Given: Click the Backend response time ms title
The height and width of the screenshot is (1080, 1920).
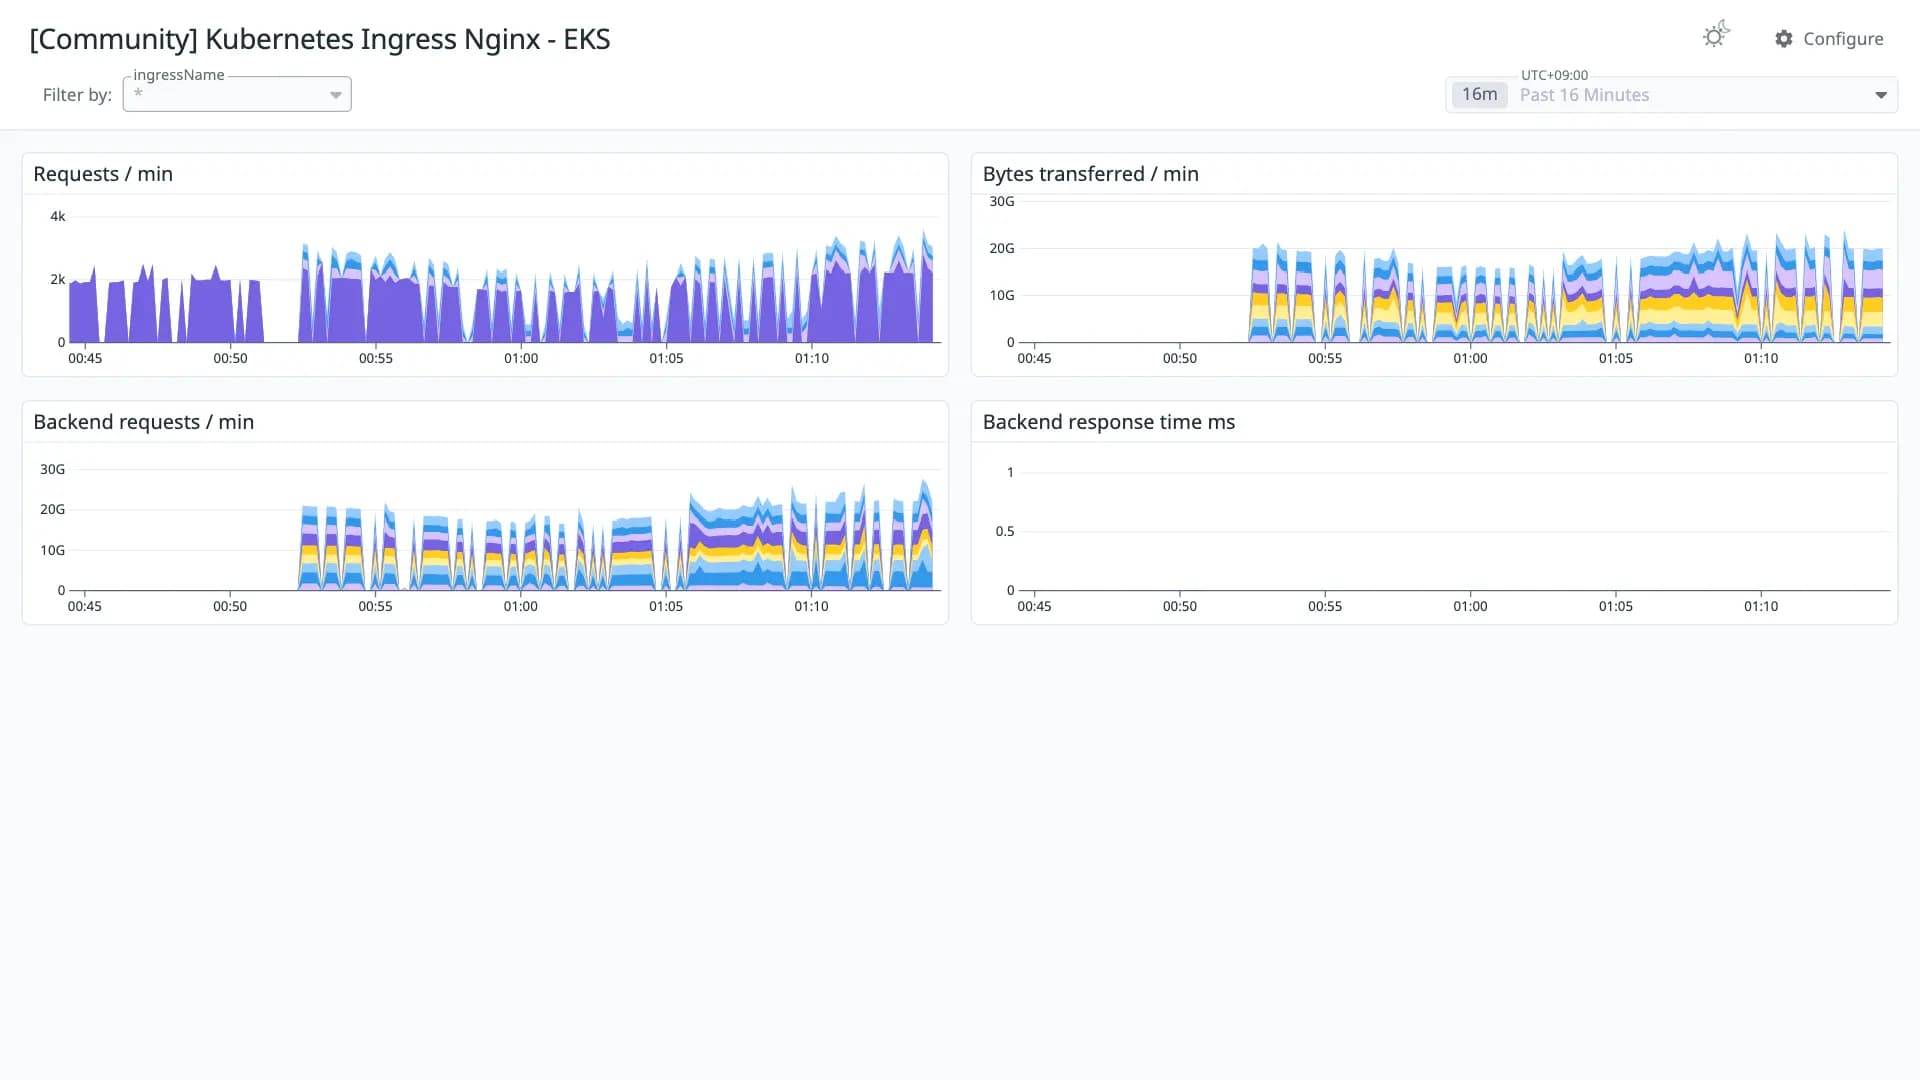Looking at the screenshot, I should click(1108, 422).
